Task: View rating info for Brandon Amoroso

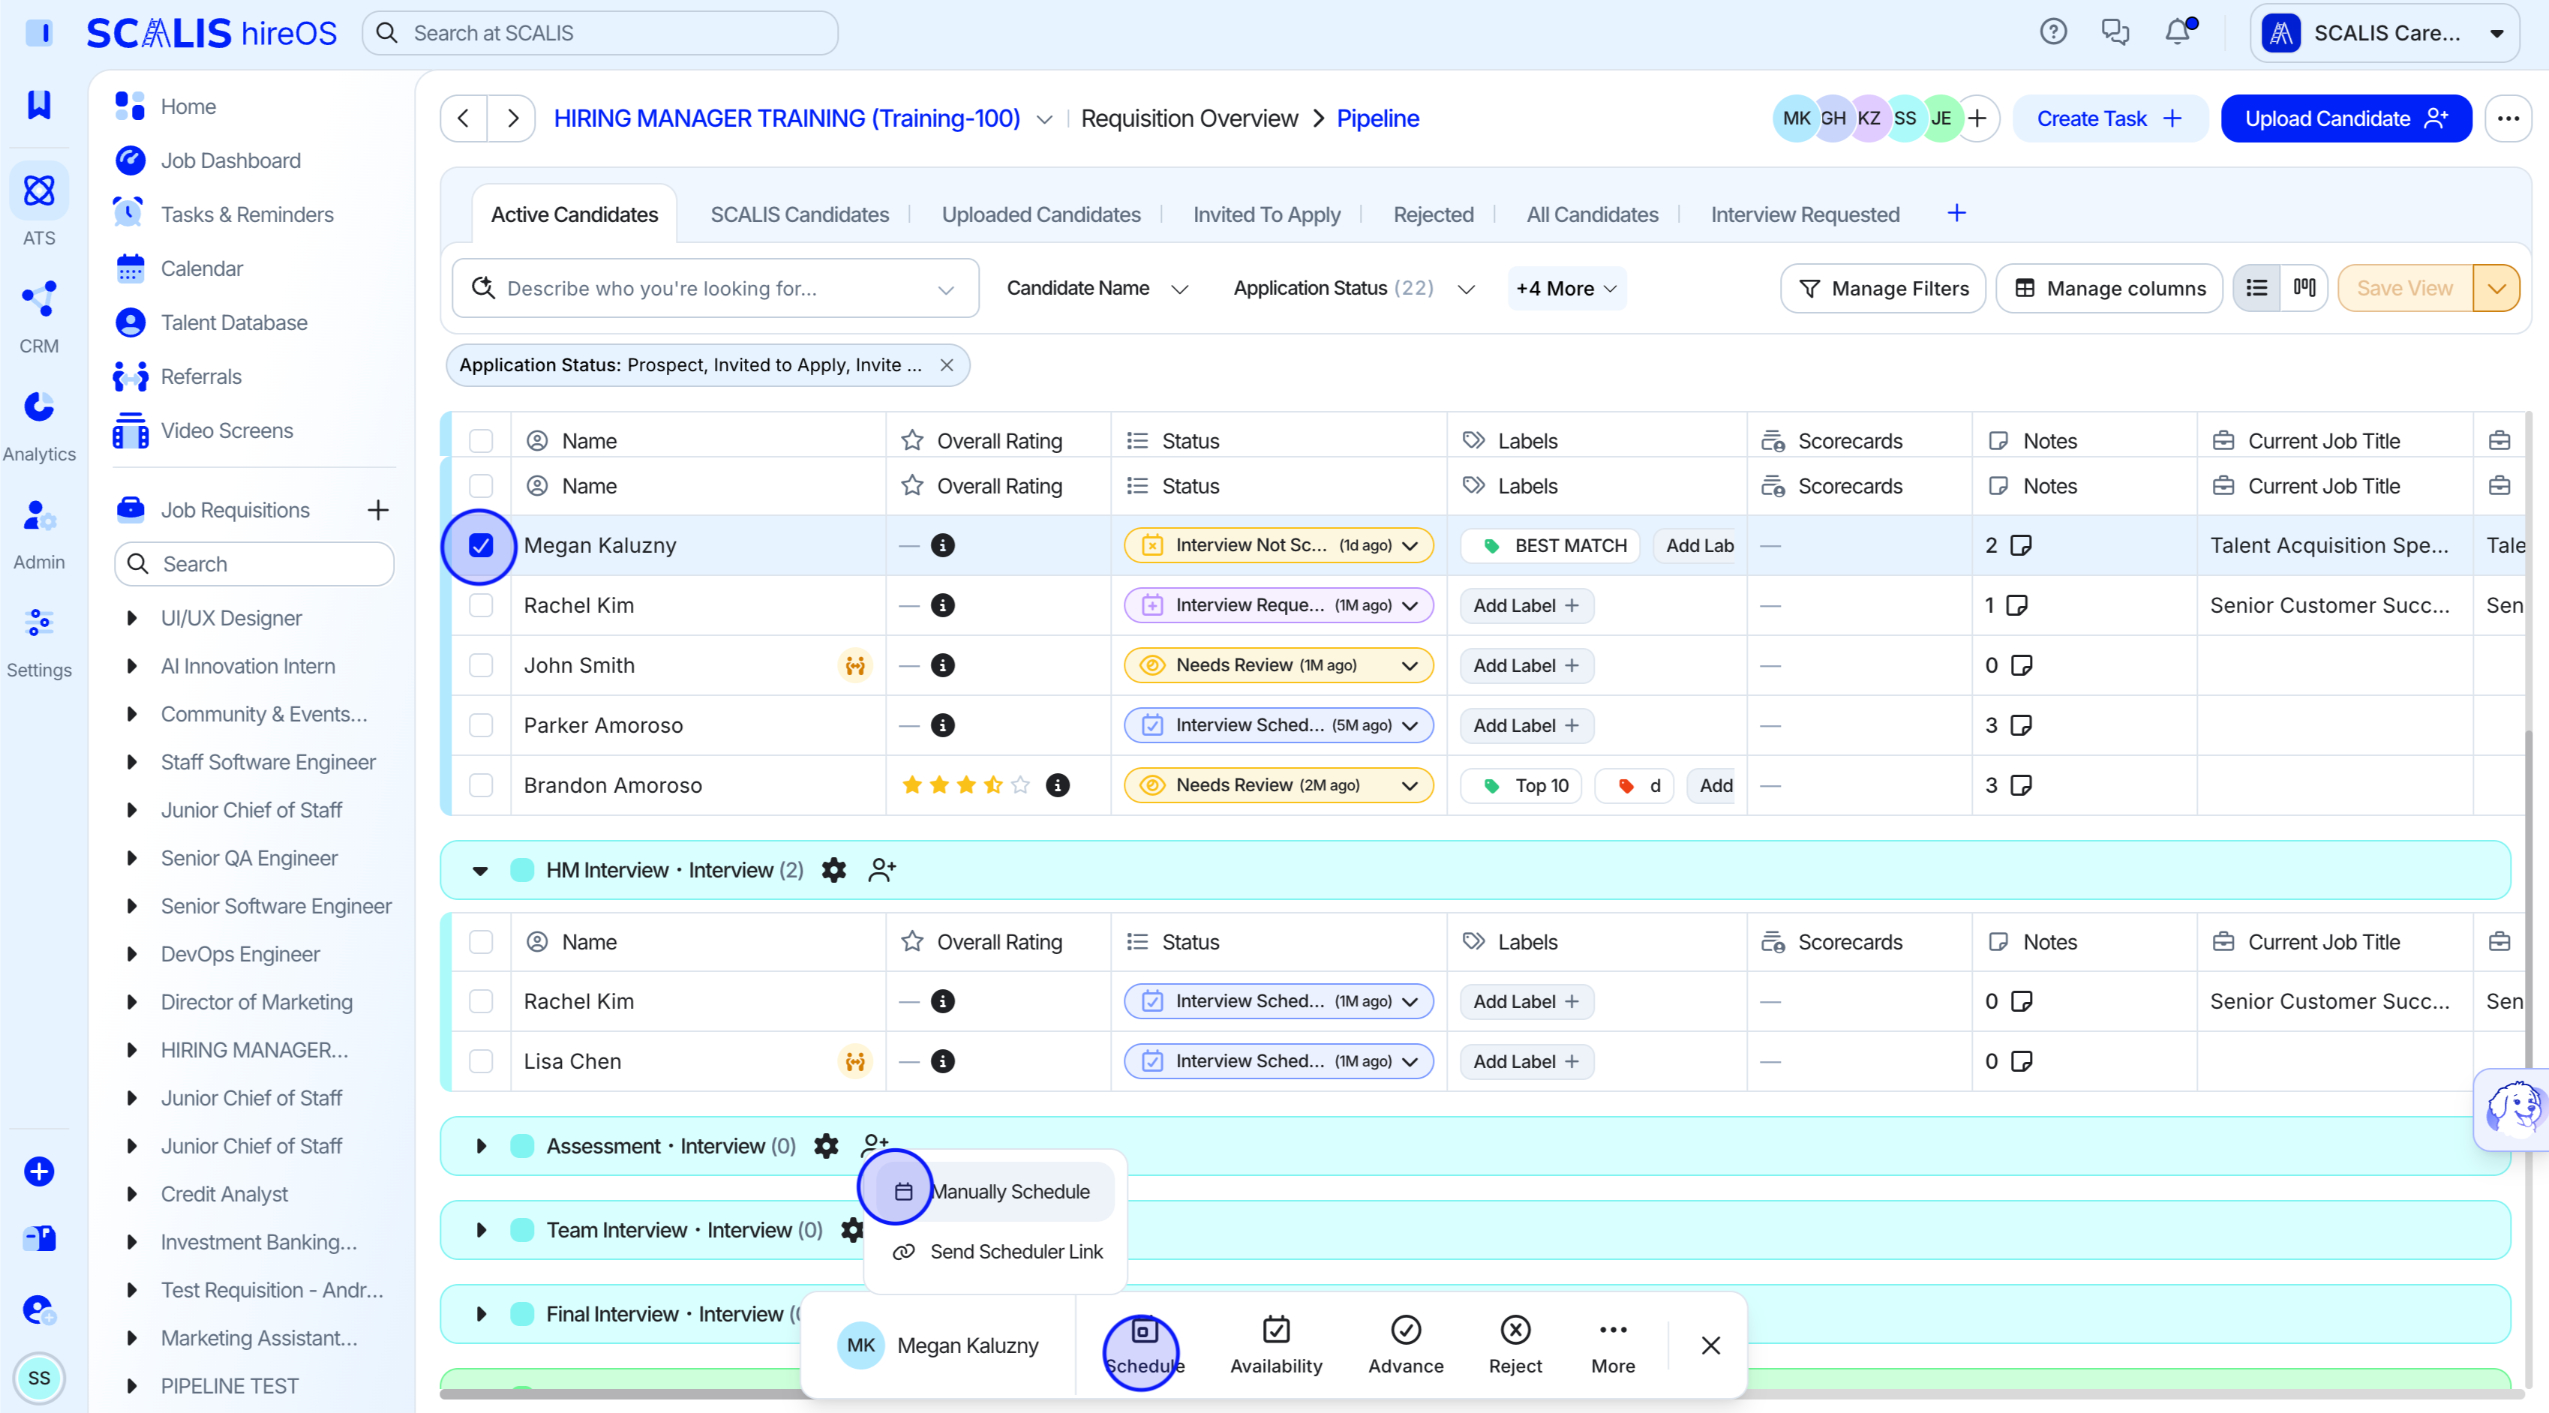Action: [x=1057, y=785]
